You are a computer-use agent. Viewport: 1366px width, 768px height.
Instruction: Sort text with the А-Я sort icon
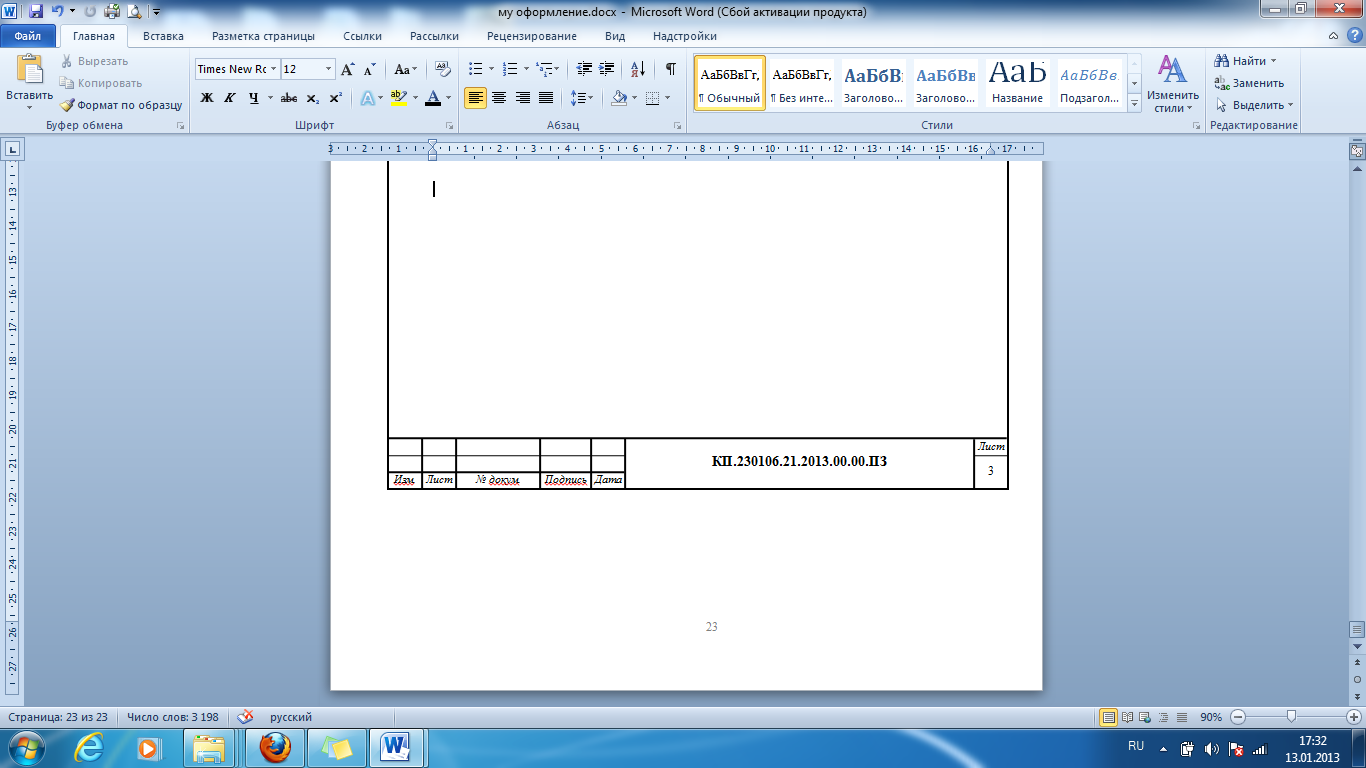click(x=637, y=69)
